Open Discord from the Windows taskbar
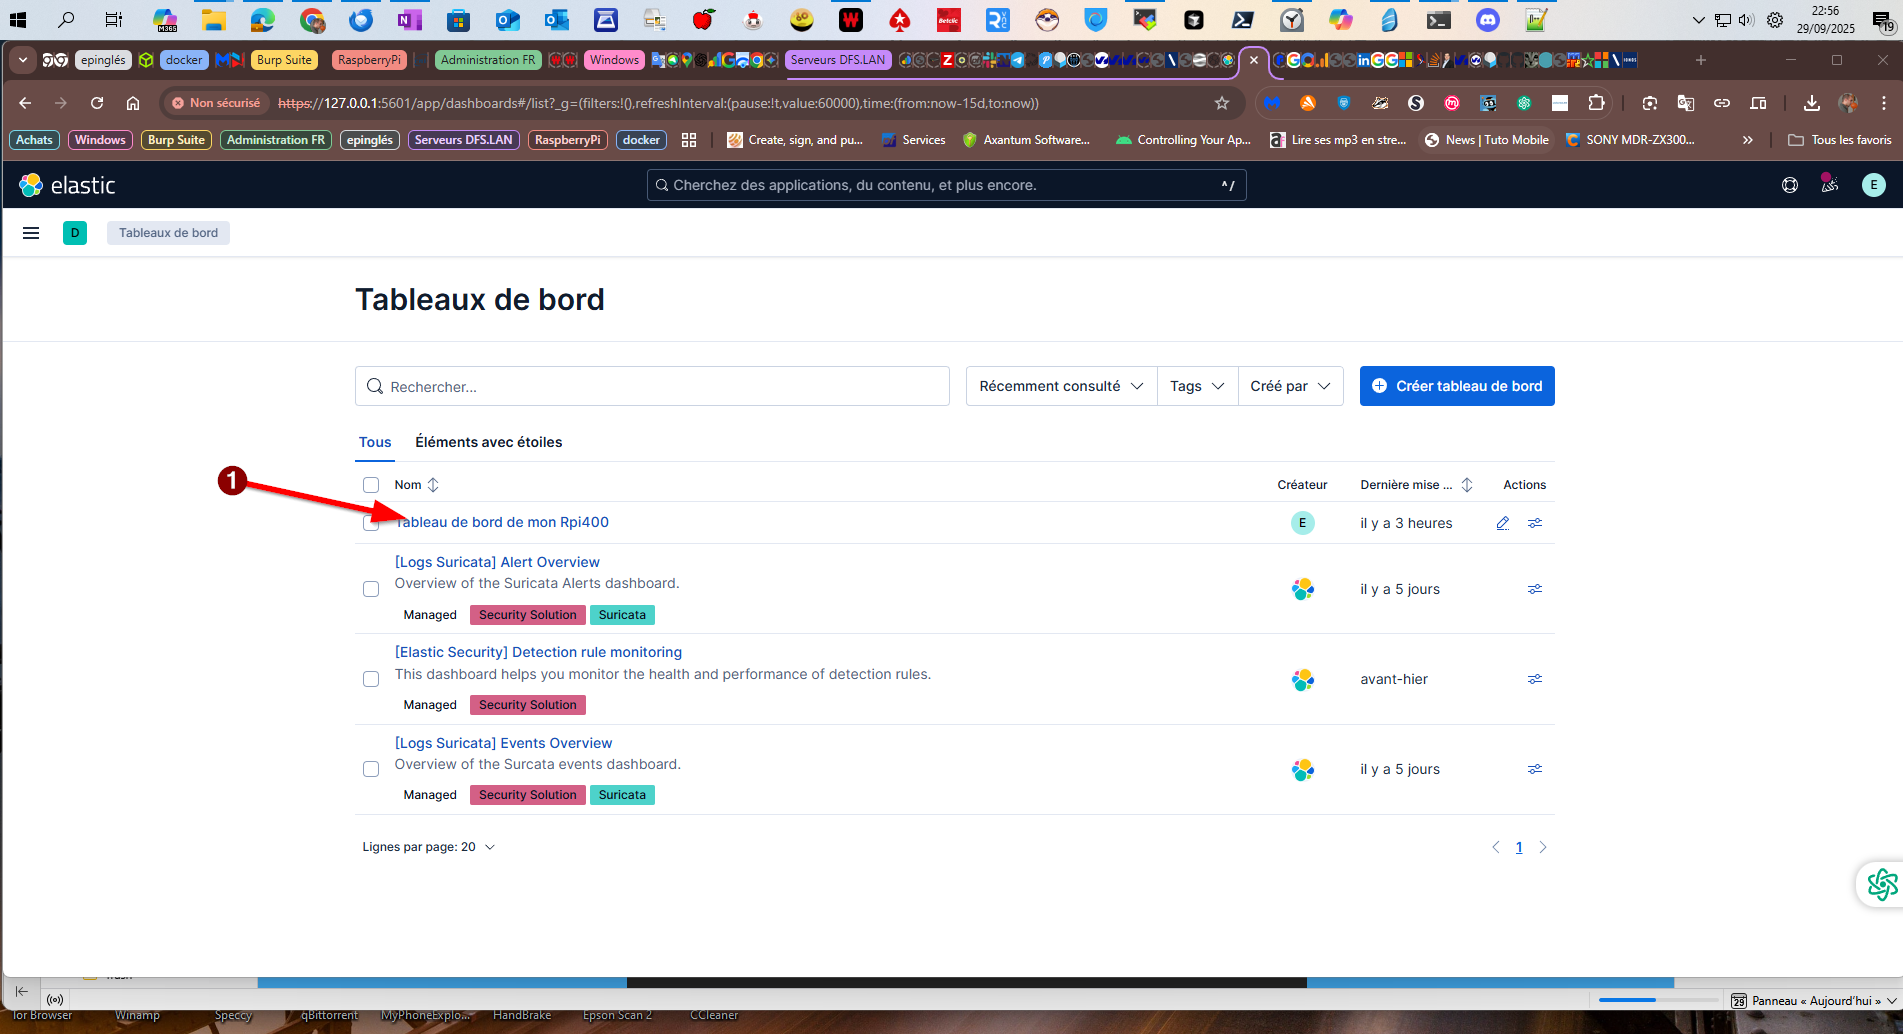The width and height of the screenshot is (1903, 1034). (1487, 19)
